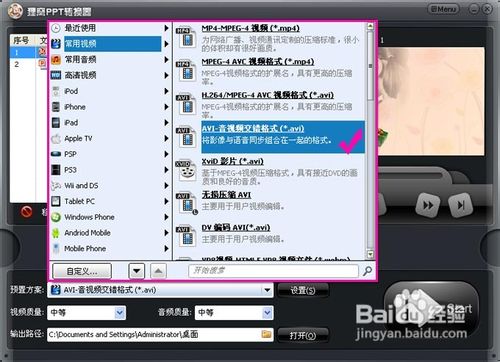The image size is (500, 362).
Task: Select H.264/MPEG-4 AVC avi format entry
Action: [270, 104]
